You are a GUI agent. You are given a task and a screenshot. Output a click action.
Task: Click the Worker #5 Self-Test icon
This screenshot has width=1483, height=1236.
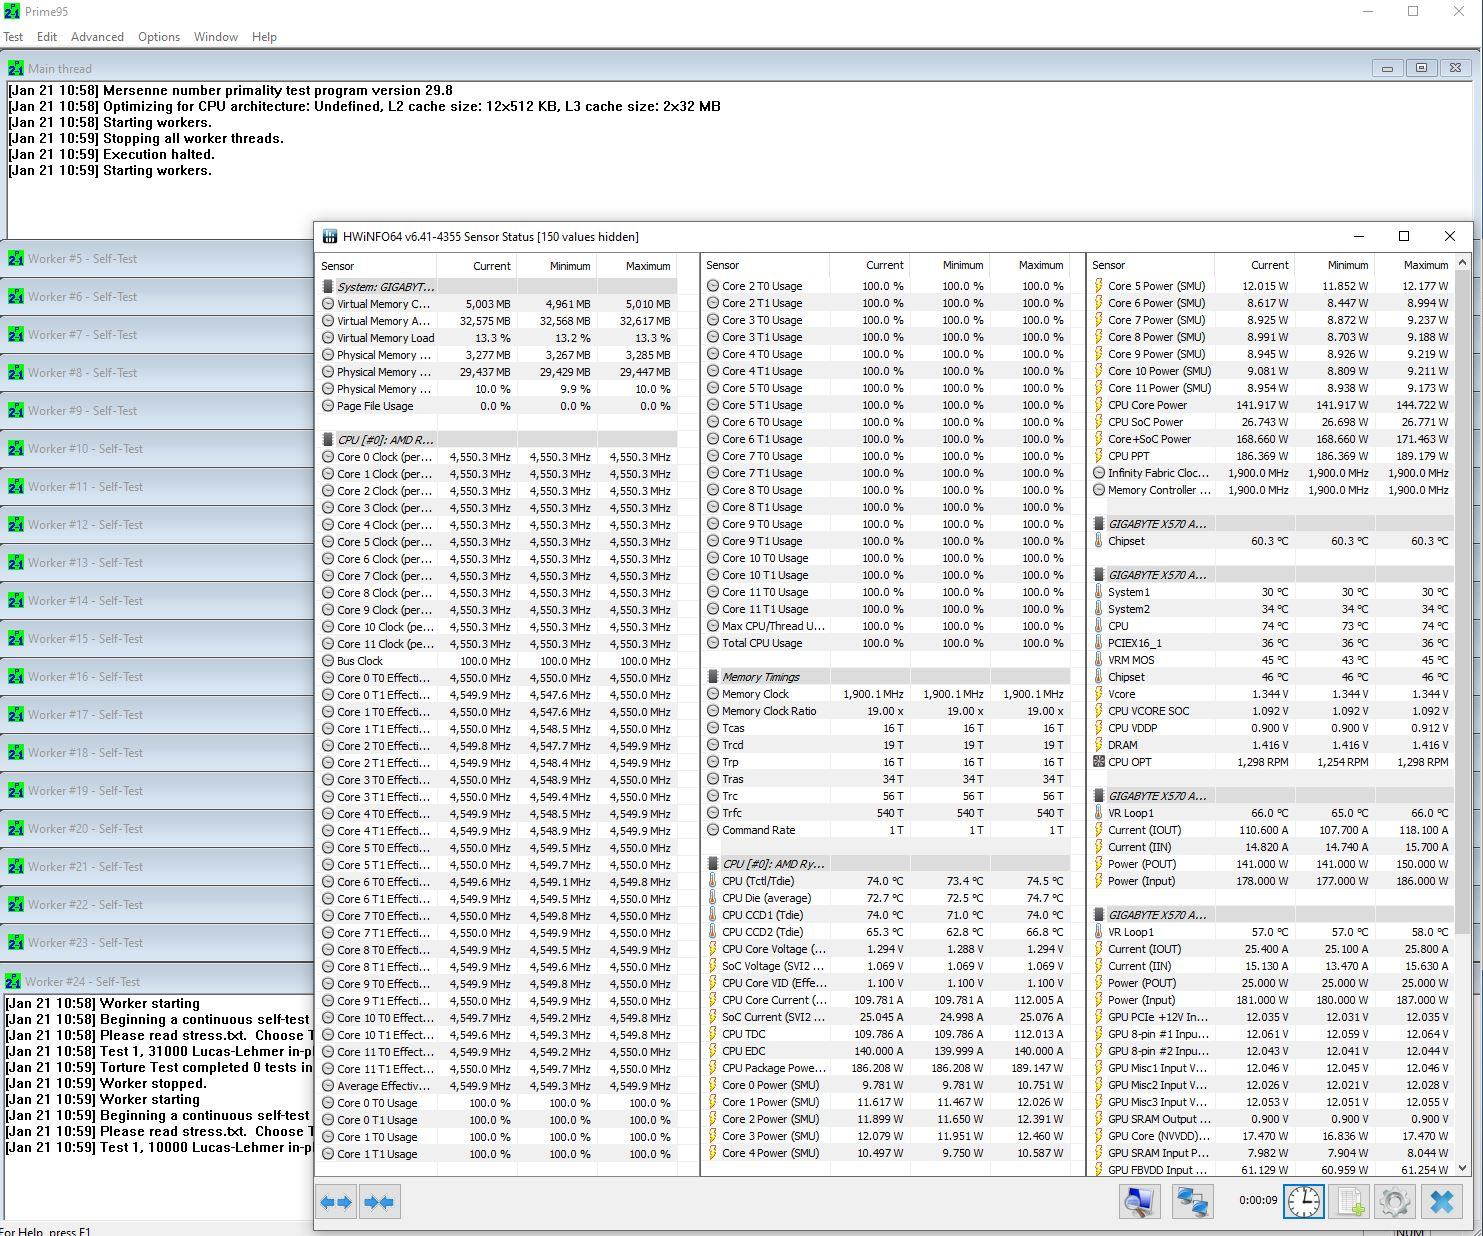(x=15, y=258)
